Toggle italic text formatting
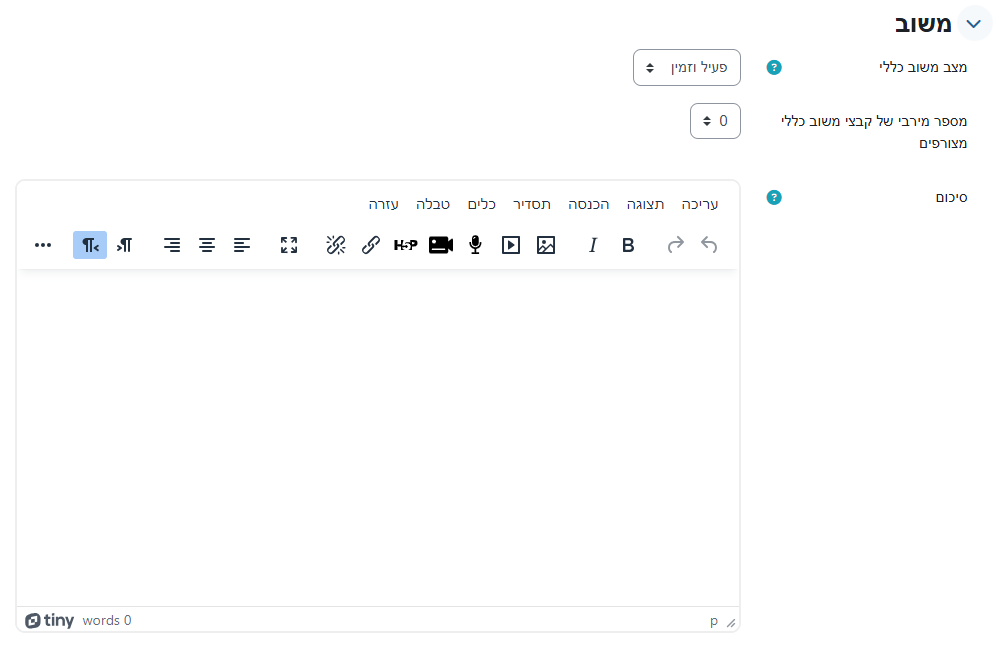Screen dimensions: 1000x647 pyautogui.click(x=592, y=245)
